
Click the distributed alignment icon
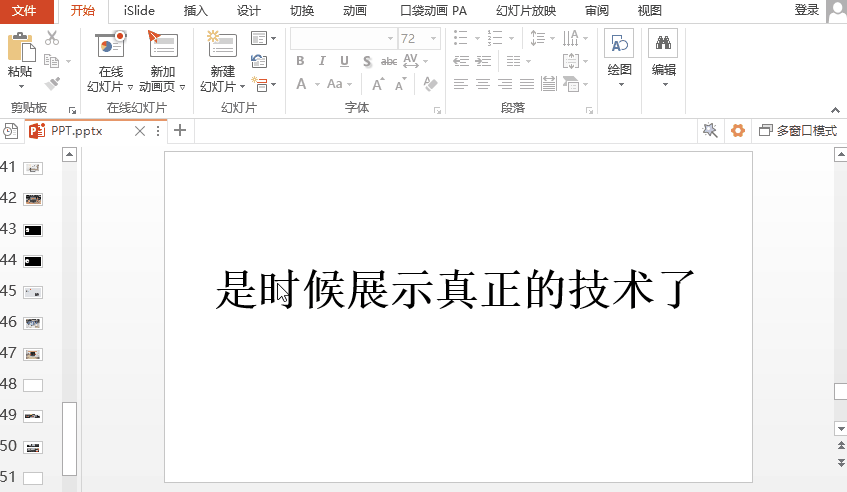pos(549,84)
